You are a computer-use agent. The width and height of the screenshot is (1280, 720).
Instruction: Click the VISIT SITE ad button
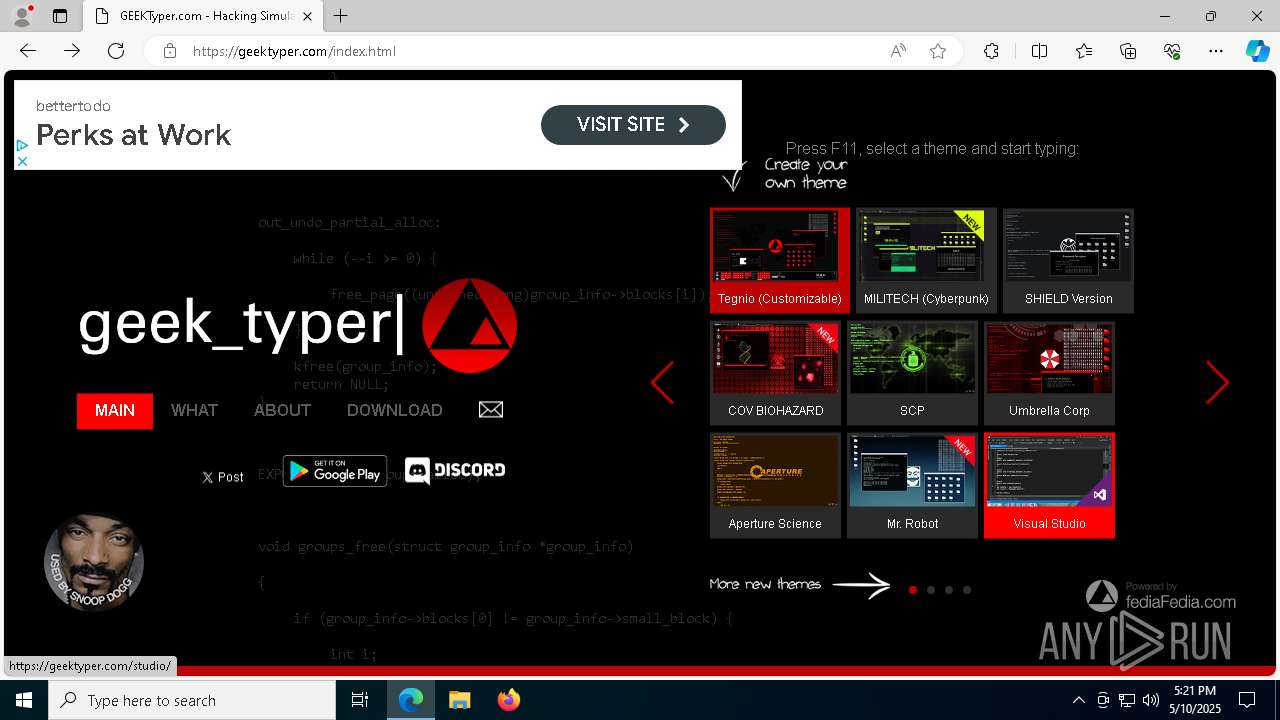pos(633,125)
